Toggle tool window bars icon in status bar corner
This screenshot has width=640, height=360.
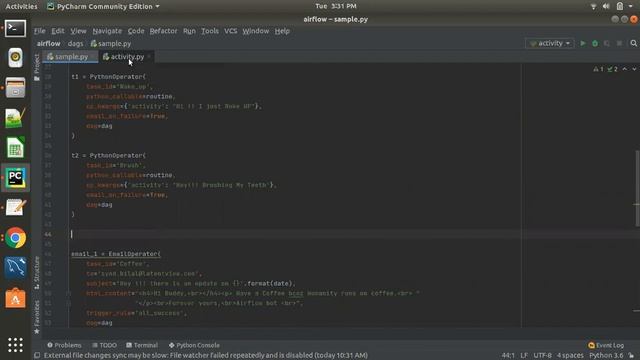(37, 356)
